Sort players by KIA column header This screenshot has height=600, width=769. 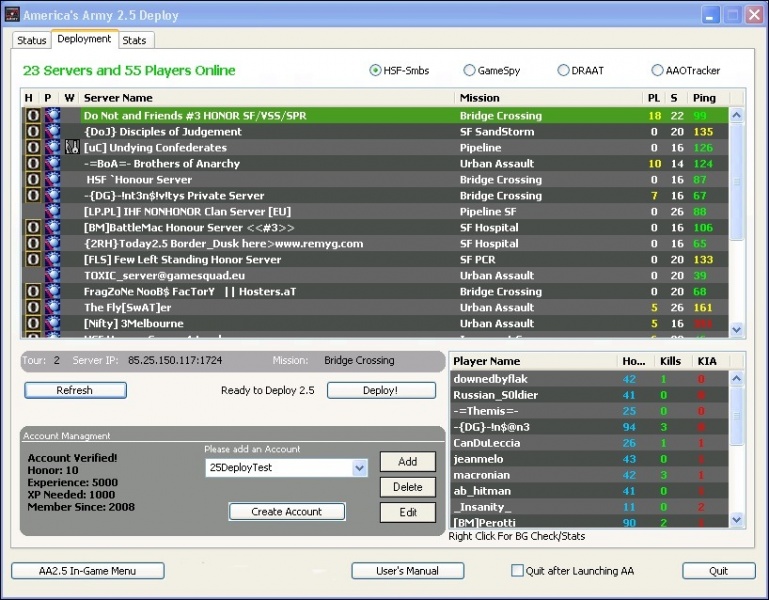click(x=710, y=361)
